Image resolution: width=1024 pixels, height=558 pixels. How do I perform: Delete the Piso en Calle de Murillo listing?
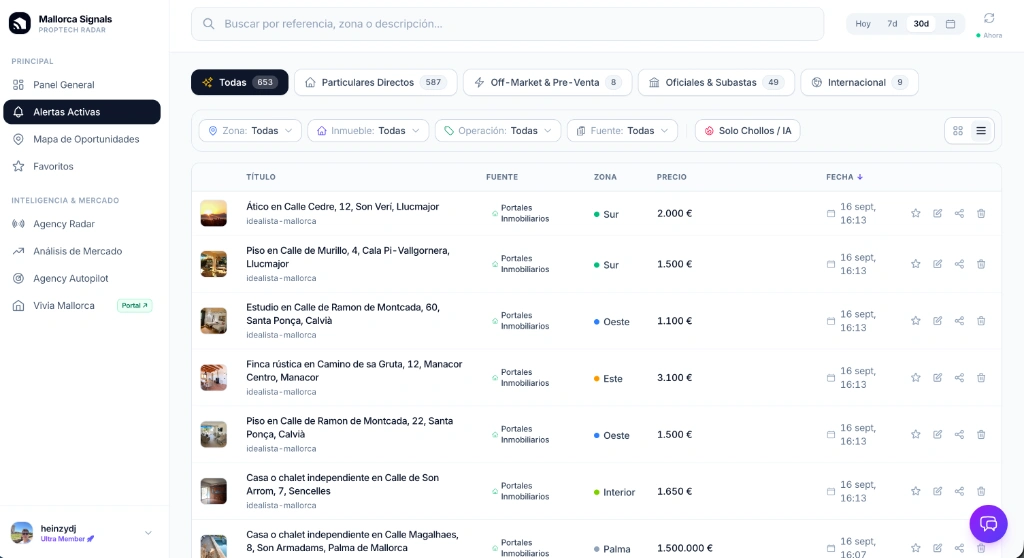tap(981, 264)
